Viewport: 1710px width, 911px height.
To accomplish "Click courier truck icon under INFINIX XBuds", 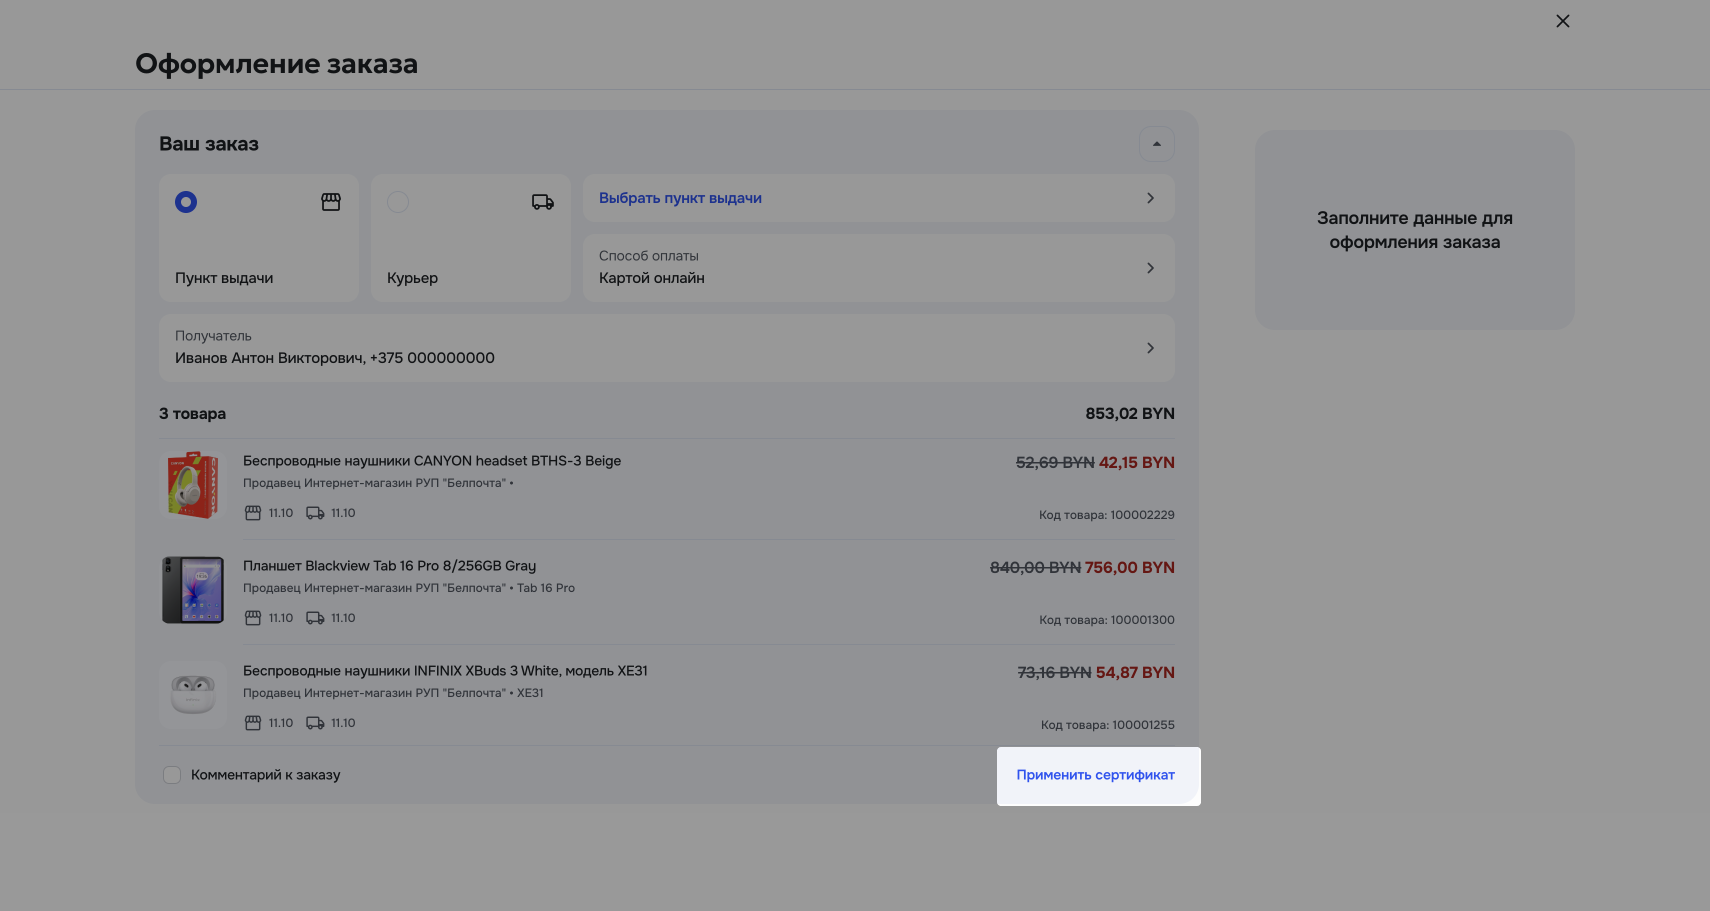I will click(315, 723).
